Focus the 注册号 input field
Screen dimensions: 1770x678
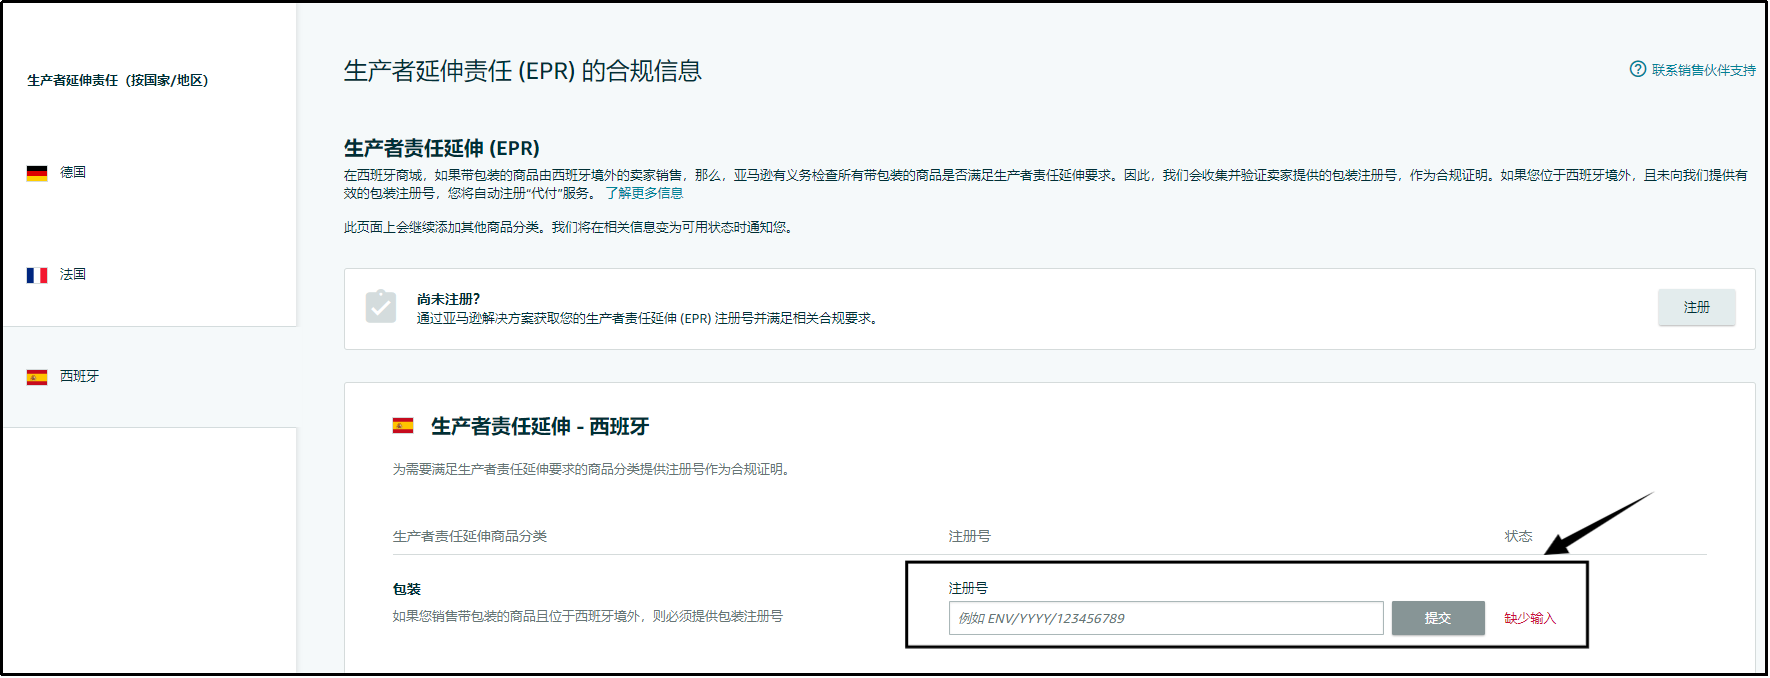click(x=1165, y=618)
